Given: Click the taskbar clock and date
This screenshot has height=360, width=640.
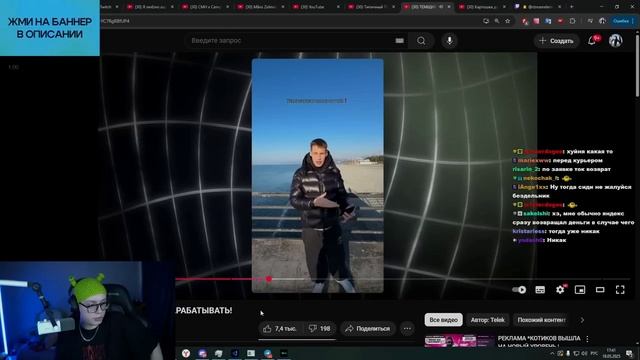Looking at the screenshot, I should pyautogui.click(x=611, y=353).
